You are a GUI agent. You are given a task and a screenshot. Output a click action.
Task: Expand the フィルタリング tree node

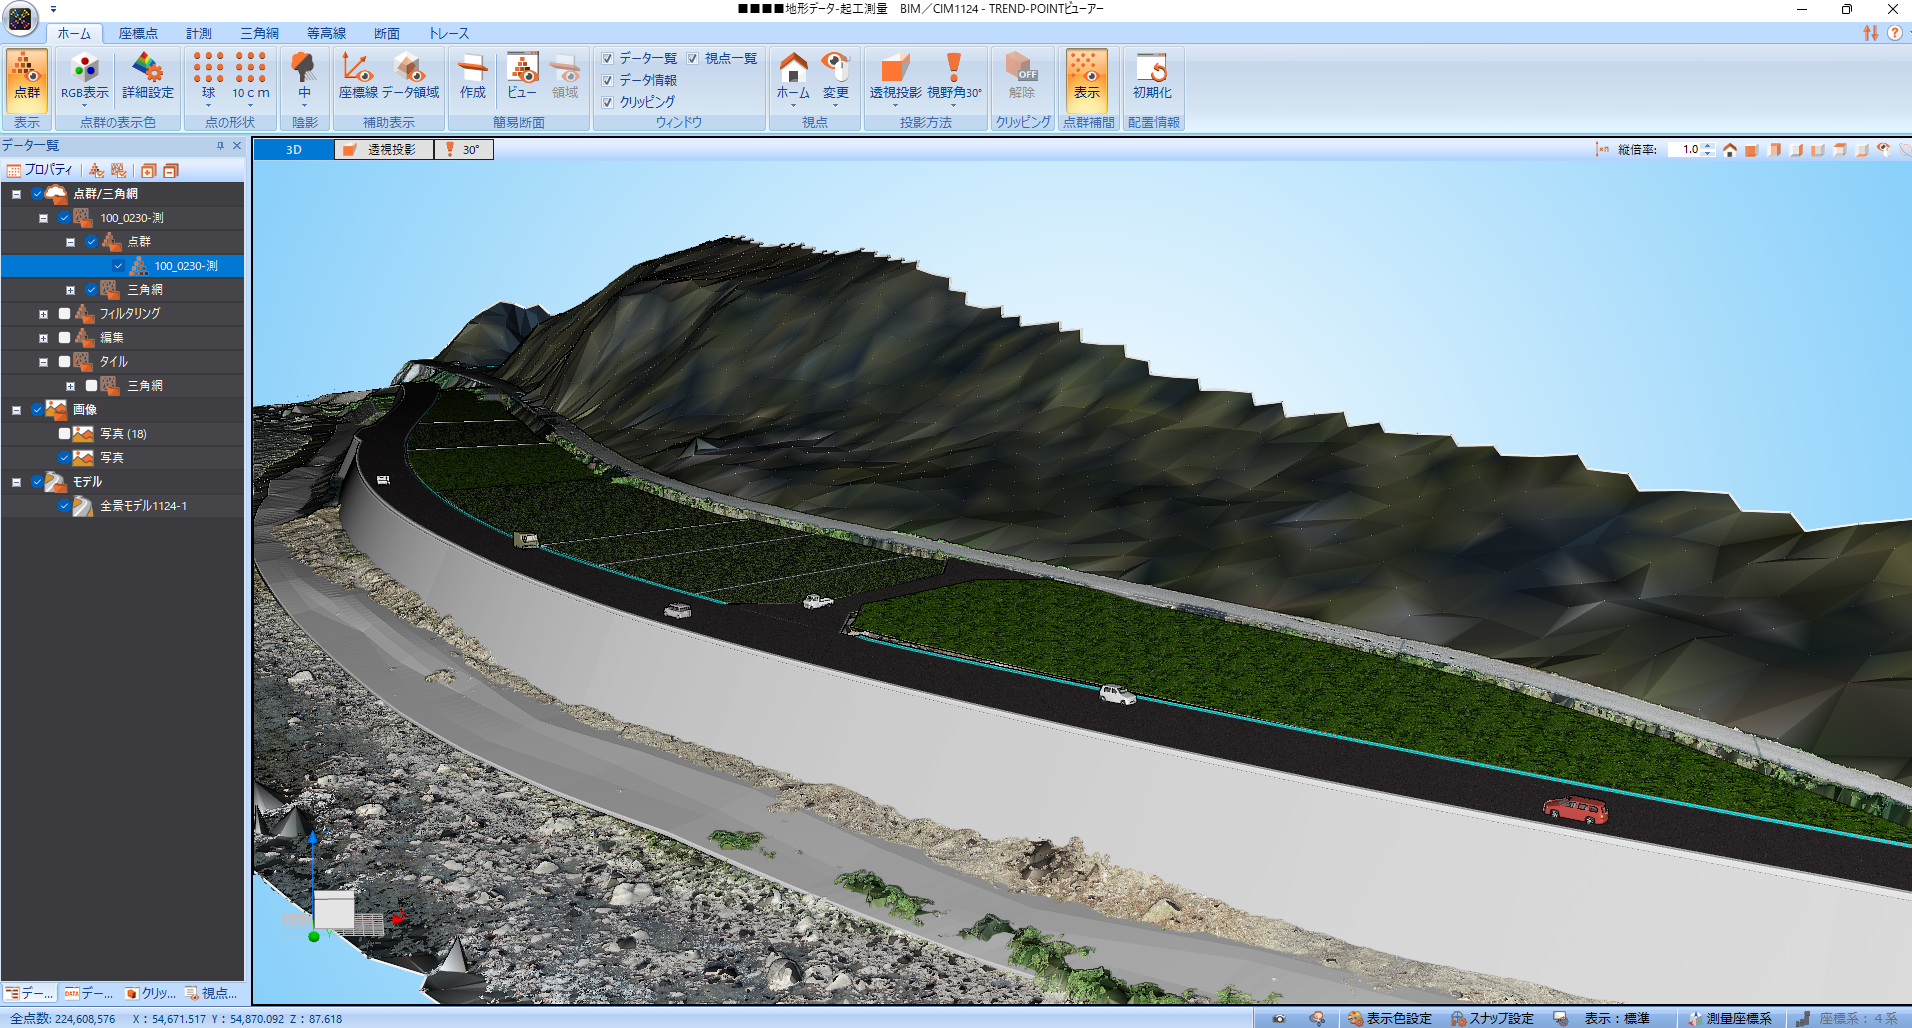(43, 314)
